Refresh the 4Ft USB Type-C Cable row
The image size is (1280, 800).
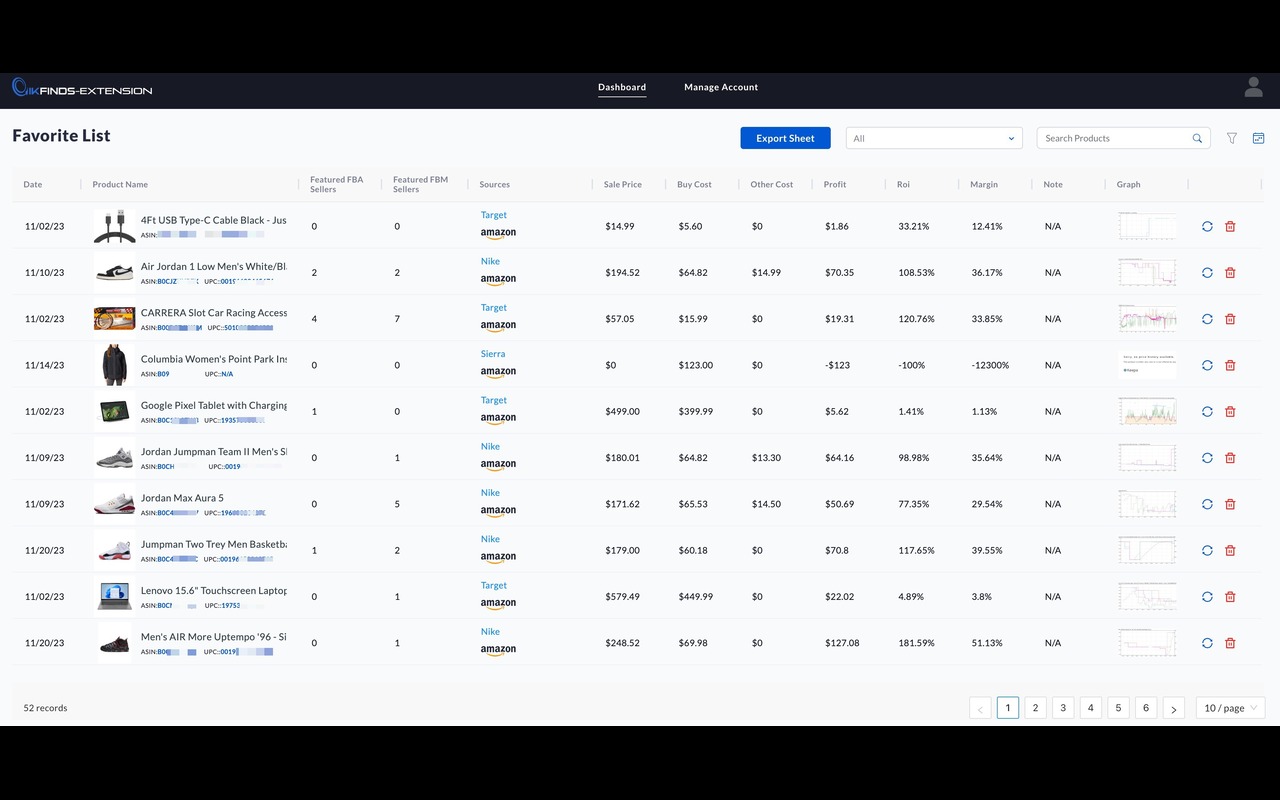click(x=1207, y=226)
